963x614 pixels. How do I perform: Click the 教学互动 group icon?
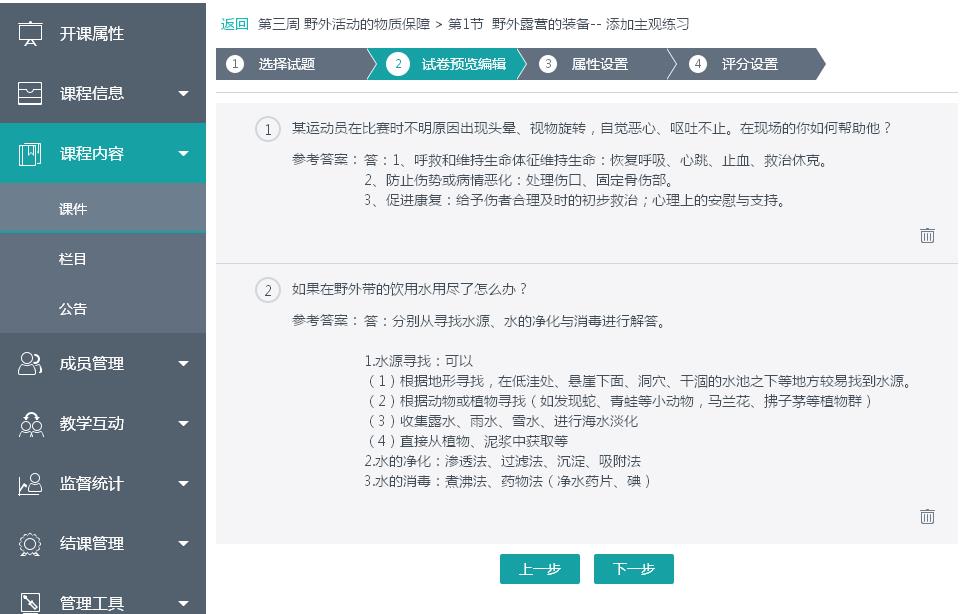pyautogui.click(x=31, y=424)
